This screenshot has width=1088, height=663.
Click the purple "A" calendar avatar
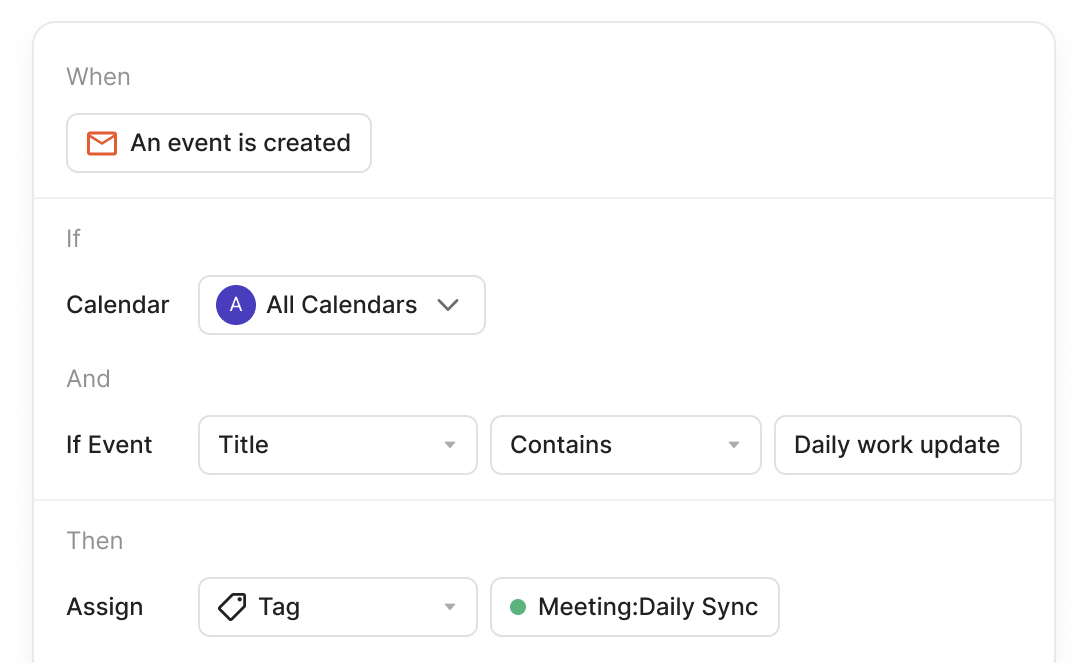tap(235, 305)
